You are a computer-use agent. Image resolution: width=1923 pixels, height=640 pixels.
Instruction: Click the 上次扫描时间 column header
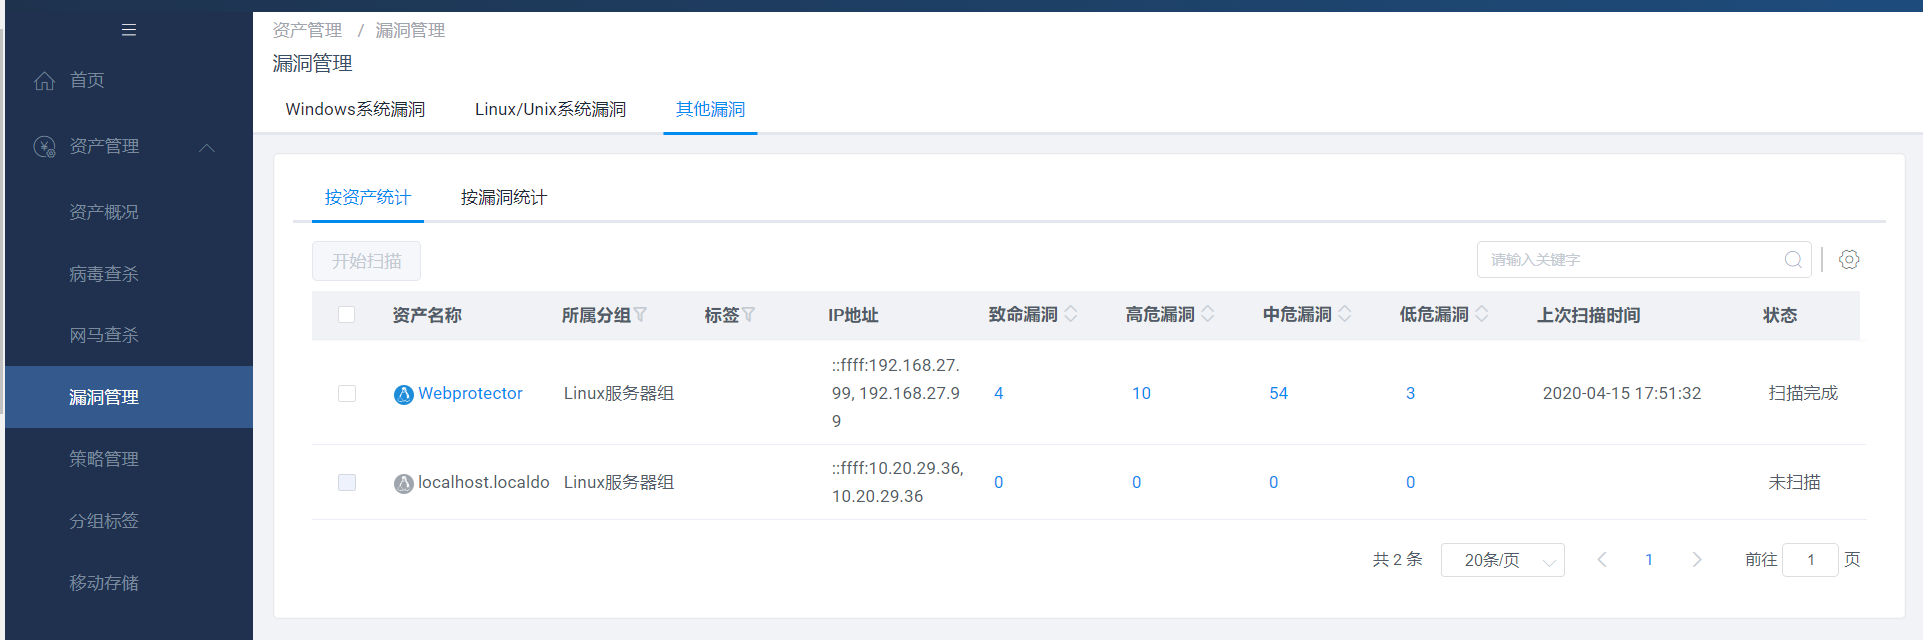click(1588, 315)
